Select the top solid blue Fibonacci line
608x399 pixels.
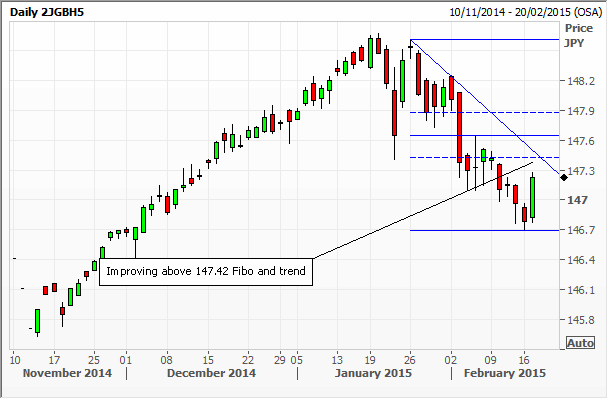coord(484,40)
